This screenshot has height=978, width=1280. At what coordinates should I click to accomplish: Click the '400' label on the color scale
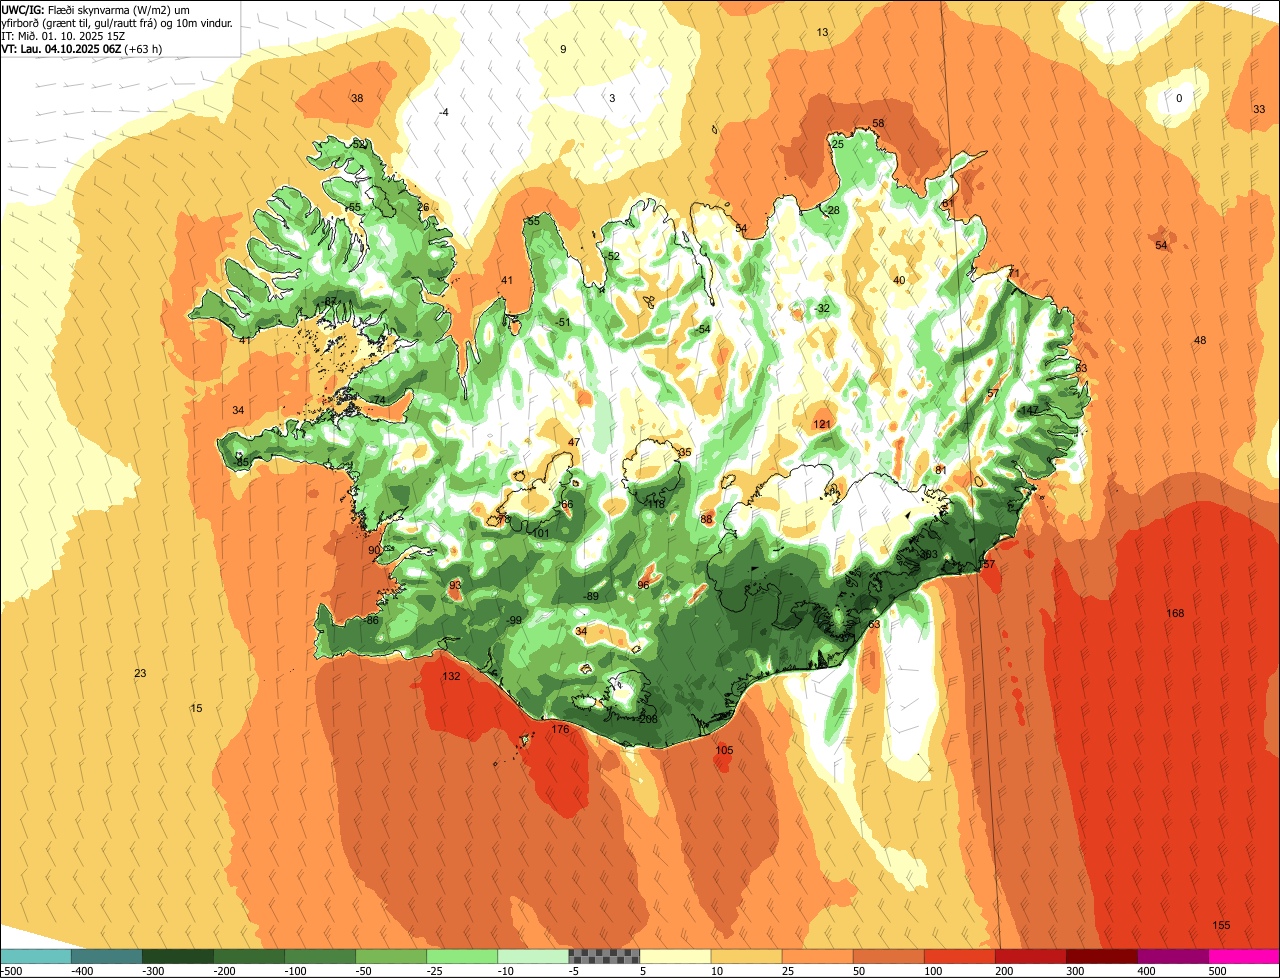click(1147, 971)
